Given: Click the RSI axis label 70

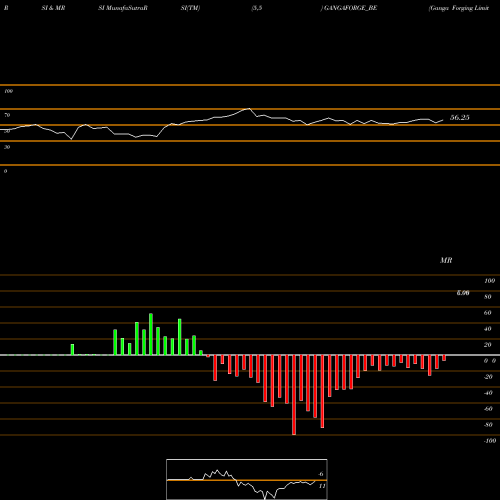Looking at the screenshot, I should pyautogui.click(x=7, y=115).
